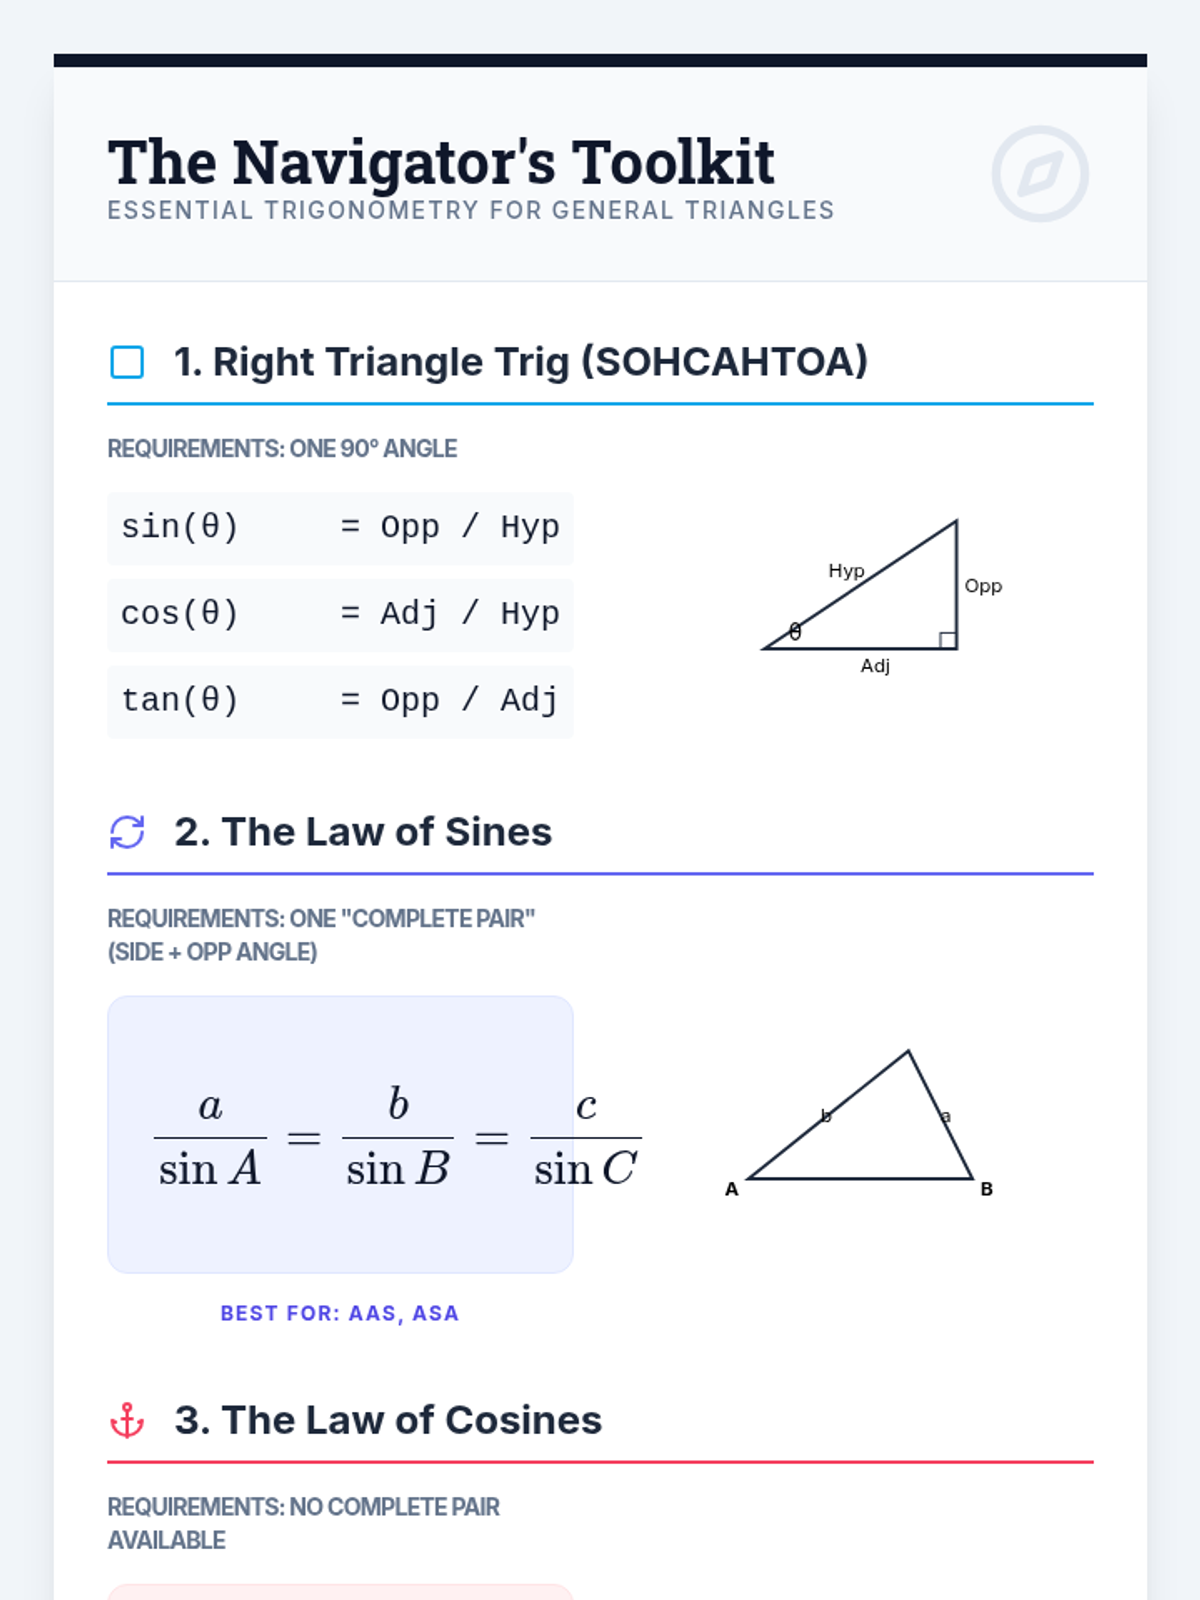The height and width of the screenshot is (1600, 1200).
Task: Click the Hyp label on the right triangle
Action: pos(846,571)
